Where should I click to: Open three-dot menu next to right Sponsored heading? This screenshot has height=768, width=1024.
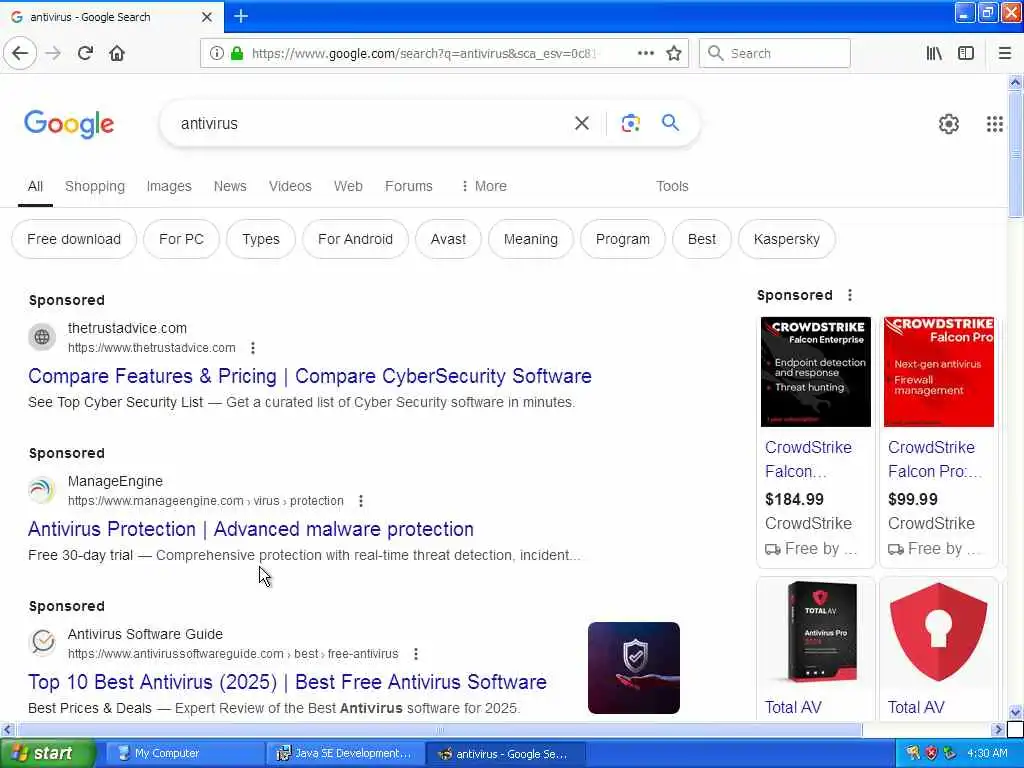point(850,295)
